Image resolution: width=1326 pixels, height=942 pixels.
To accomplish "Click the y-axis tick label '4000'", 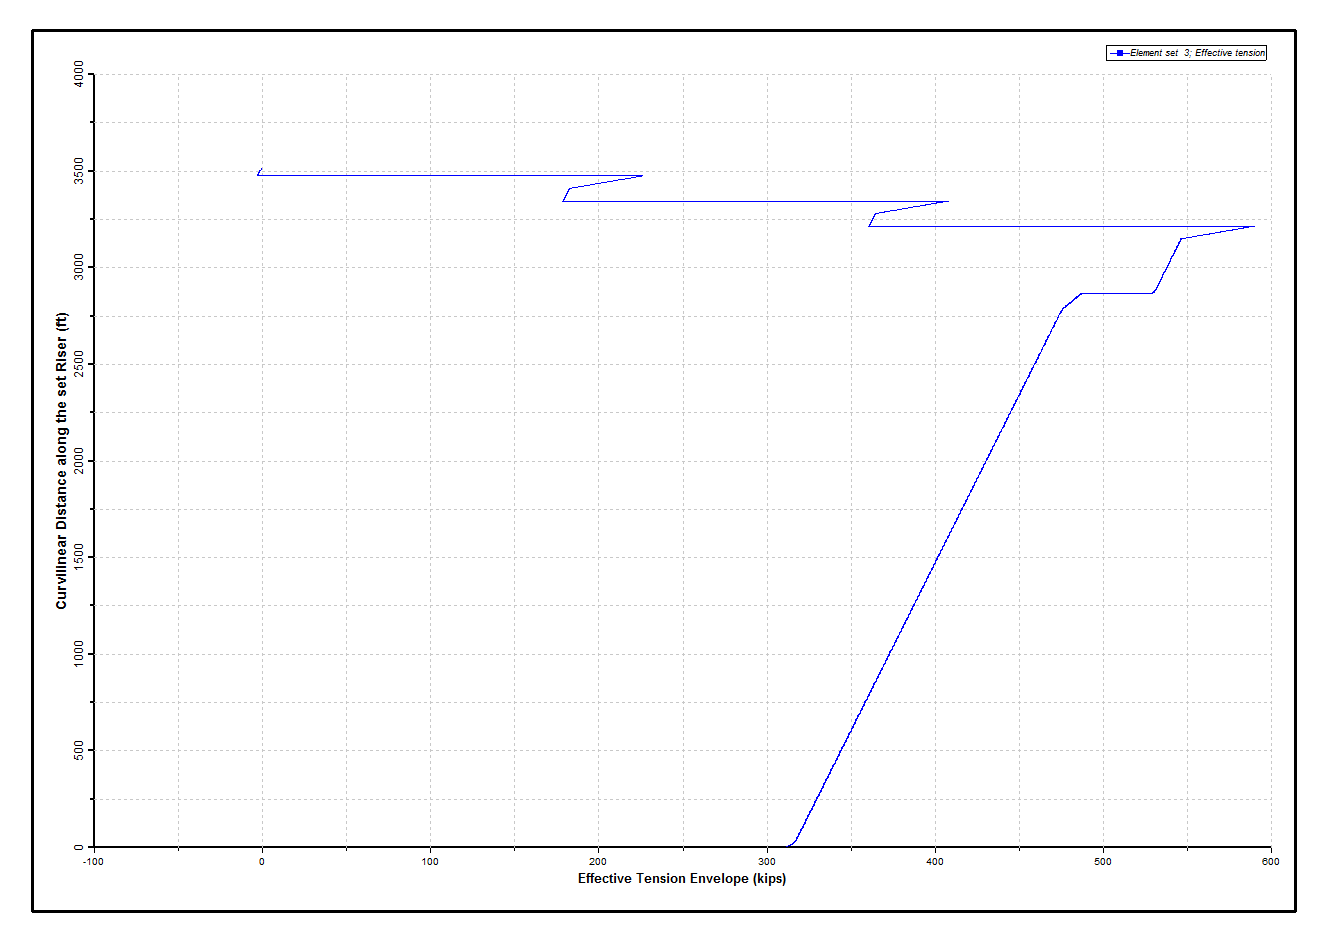I will 79,74.
